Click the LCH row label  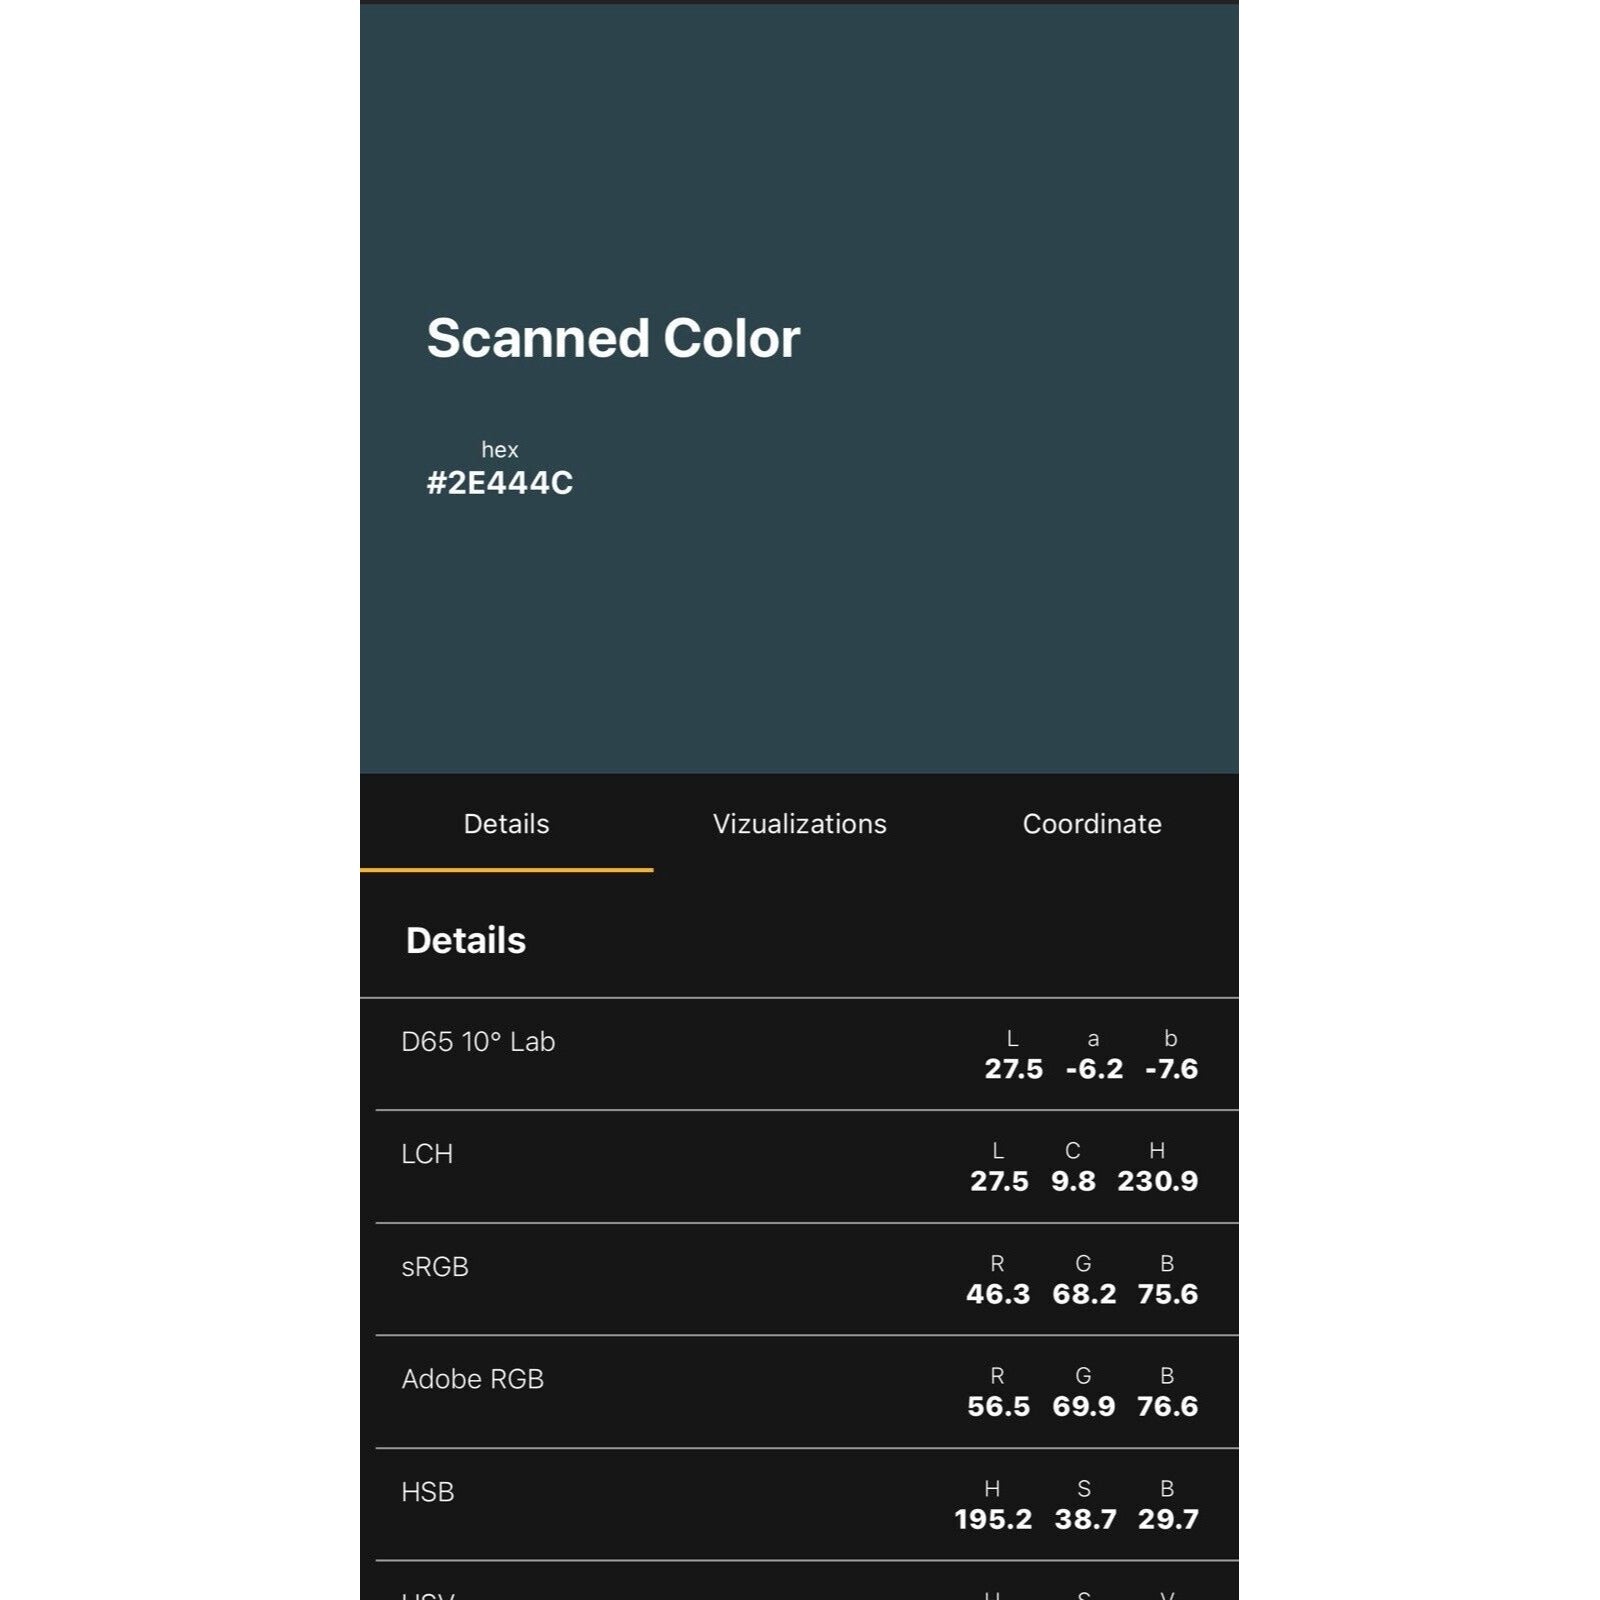pos(427,1154)
